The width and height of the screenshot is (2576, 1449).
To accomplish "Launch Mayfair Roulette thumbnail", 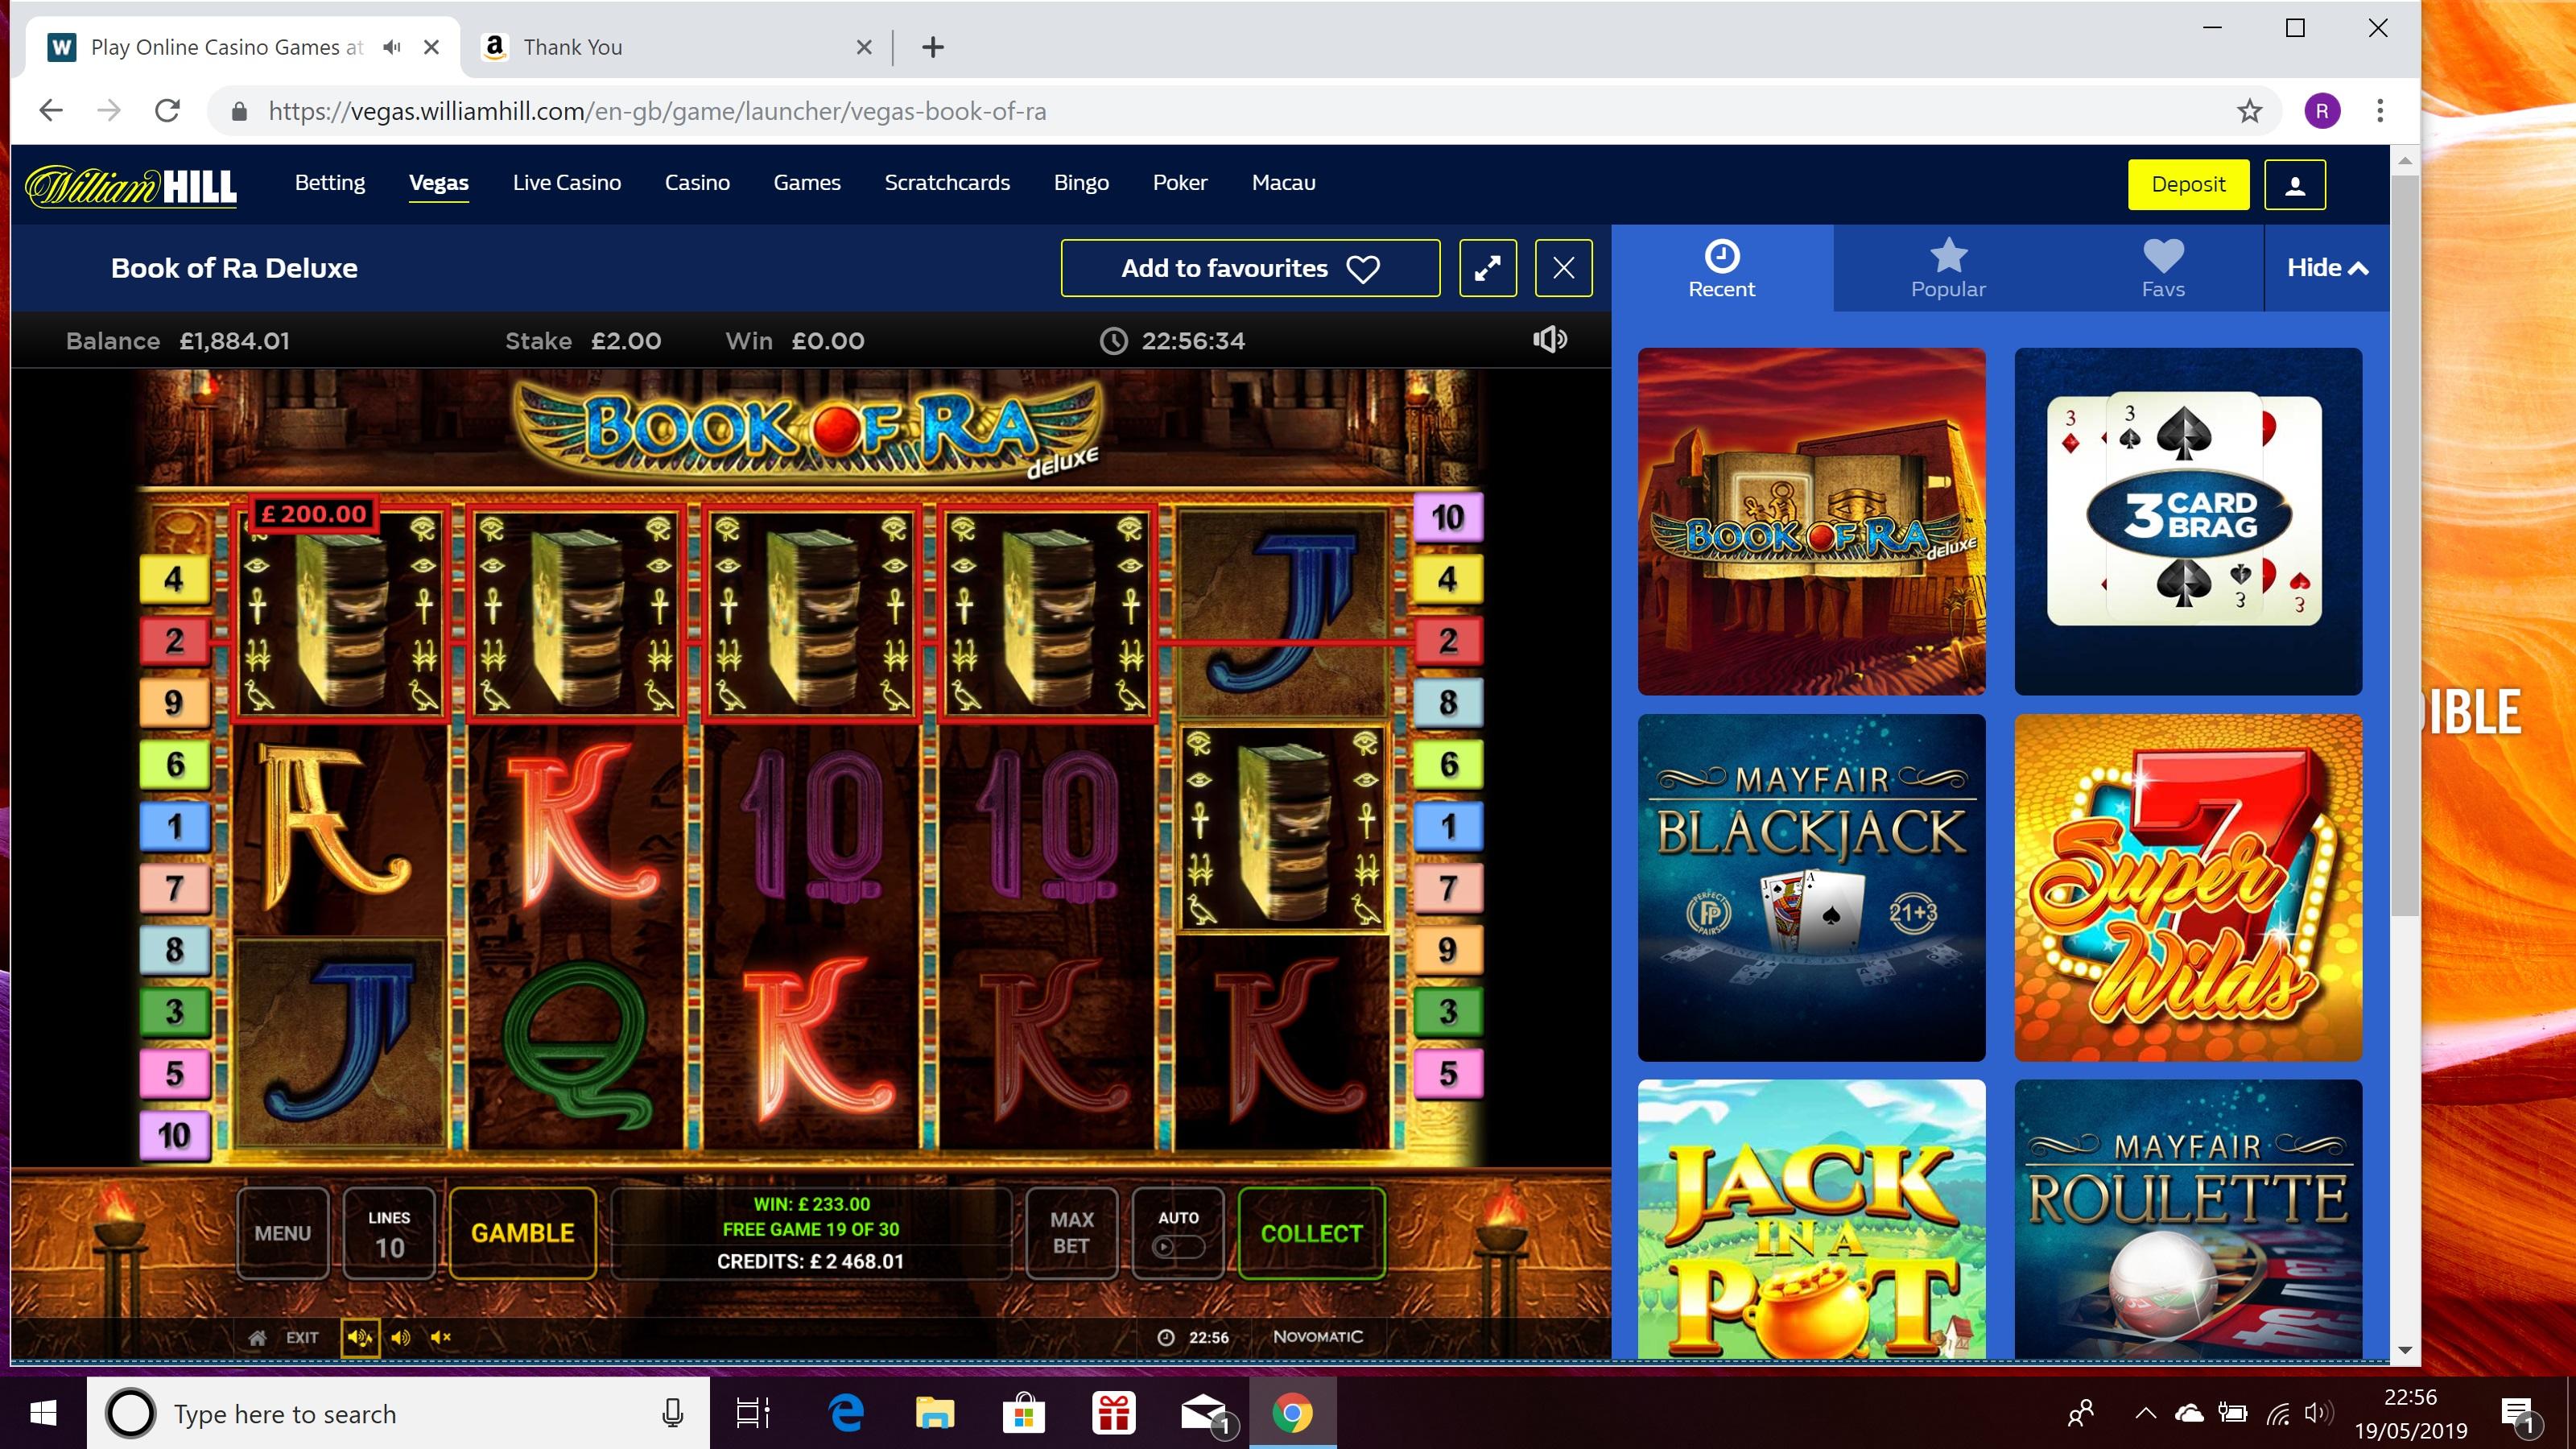I will click(2188, 1219).
